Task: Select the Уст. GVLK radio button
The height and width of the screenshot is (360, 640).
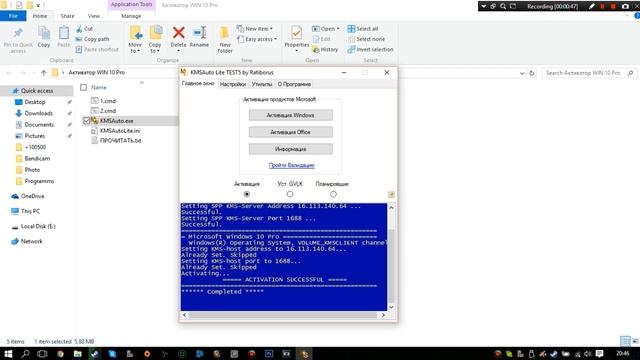Action: point(290,194)
